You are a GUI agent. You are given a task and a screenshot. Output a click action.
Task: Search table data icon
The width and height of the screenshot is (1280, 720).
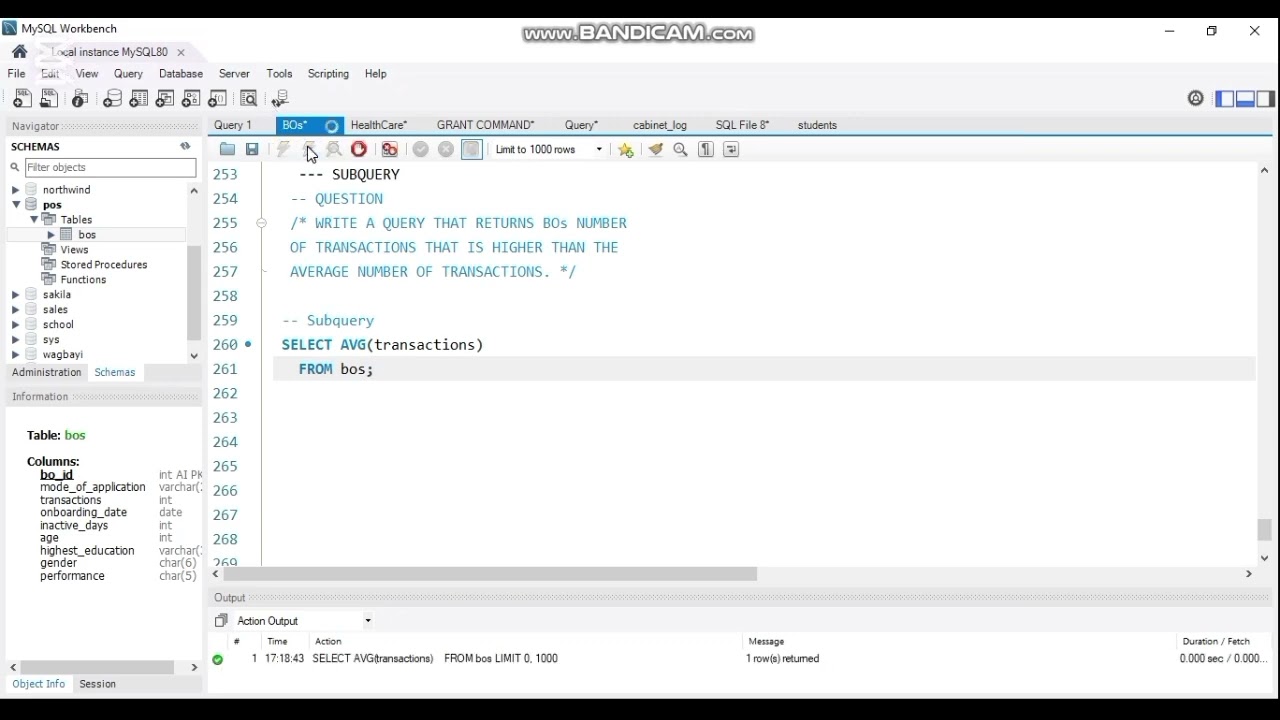pos(248,98)
